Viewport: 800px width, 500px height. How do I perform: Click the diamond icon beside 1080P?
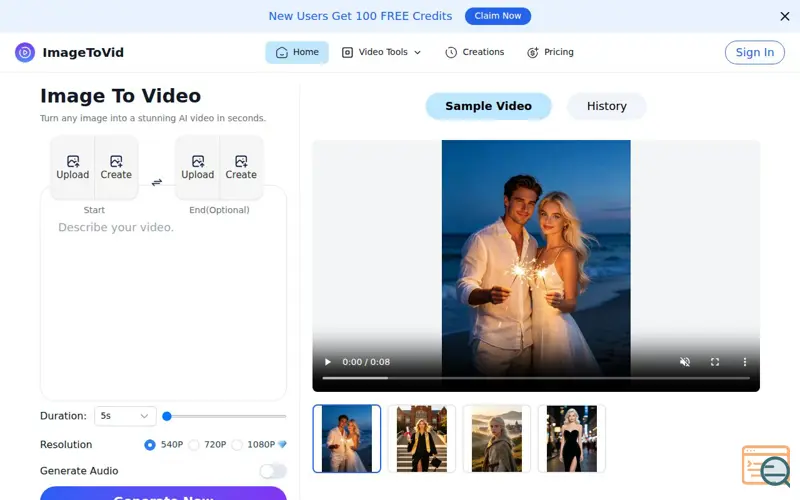[x=282, y=444]
